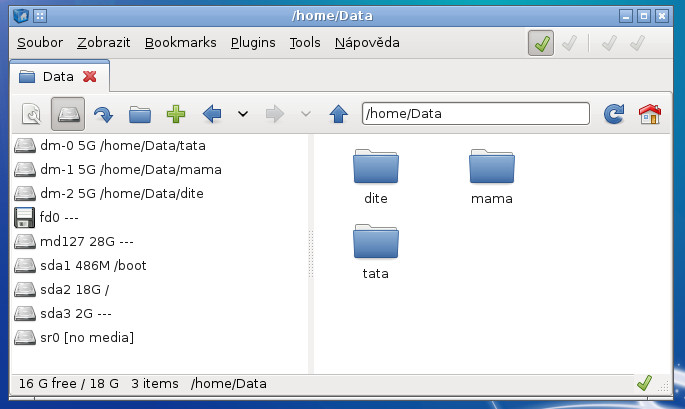Click the /home/Data path field
Viewport: 685px width, 409px height.
tap(476, 114)
